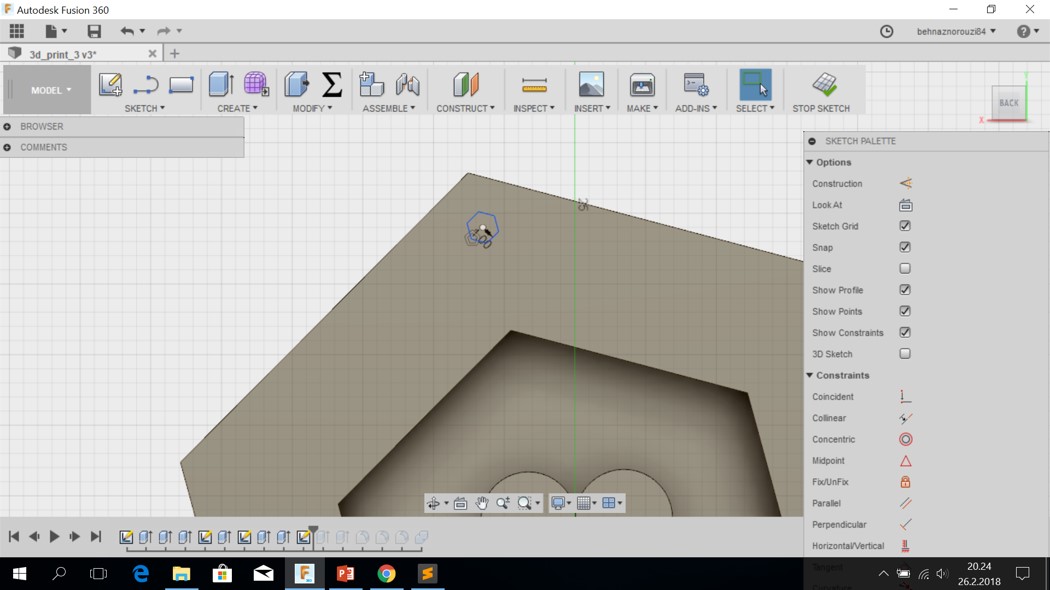Screen dimensions: 1050x590
Task: Open the user account behnaznorouzi84 dropdown
Action: 956,31
